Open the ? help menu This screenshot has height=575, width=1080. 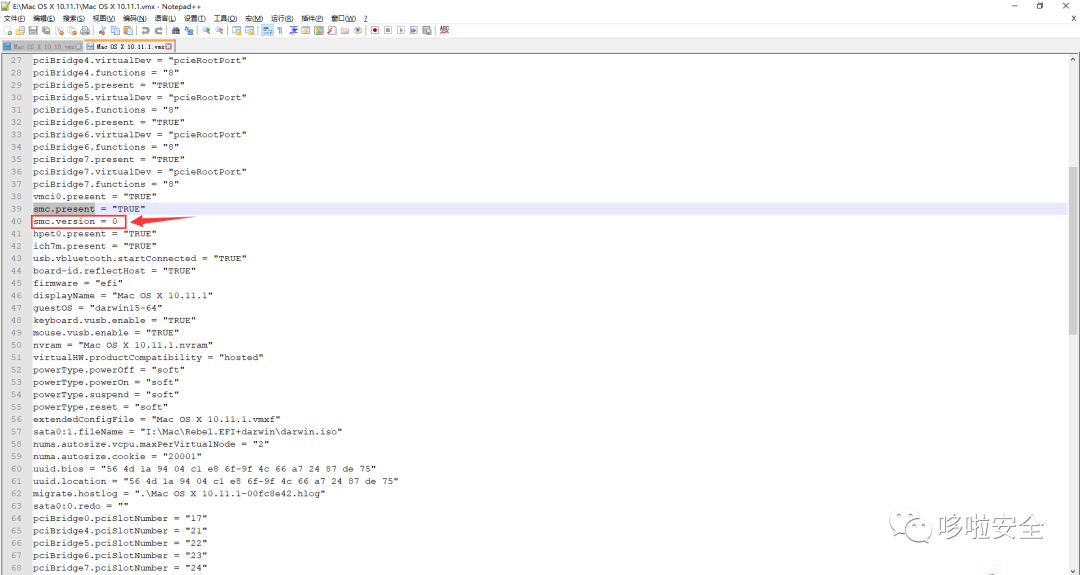[366, 19]
